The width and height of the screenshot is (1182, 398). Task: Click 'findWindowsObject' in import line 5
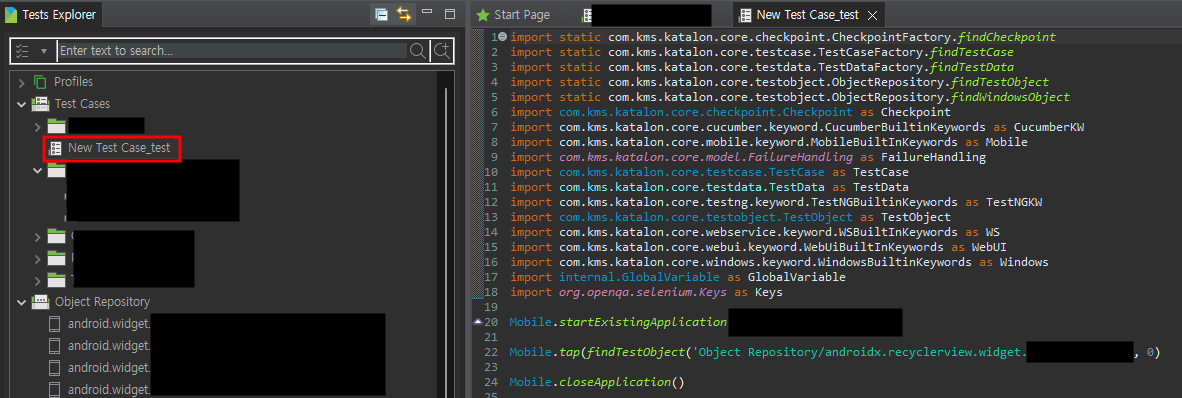pos(1010,97)
